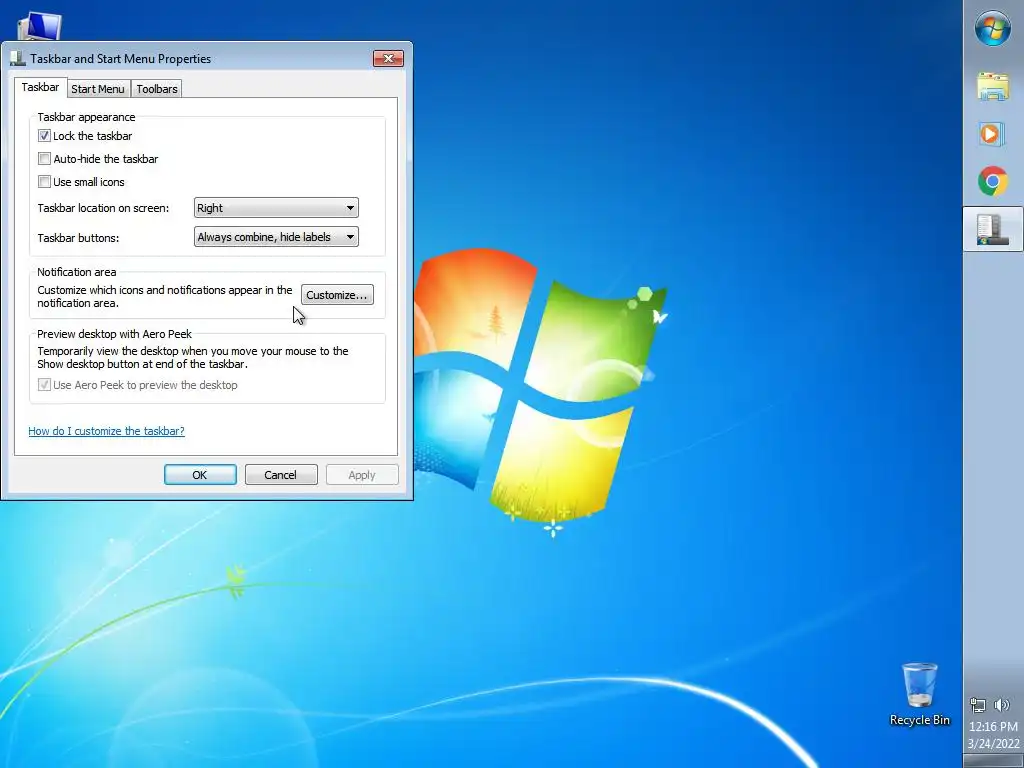The image size is (1024, 768).
Task: Select the Taskbar tab
Action: (40, 88)
